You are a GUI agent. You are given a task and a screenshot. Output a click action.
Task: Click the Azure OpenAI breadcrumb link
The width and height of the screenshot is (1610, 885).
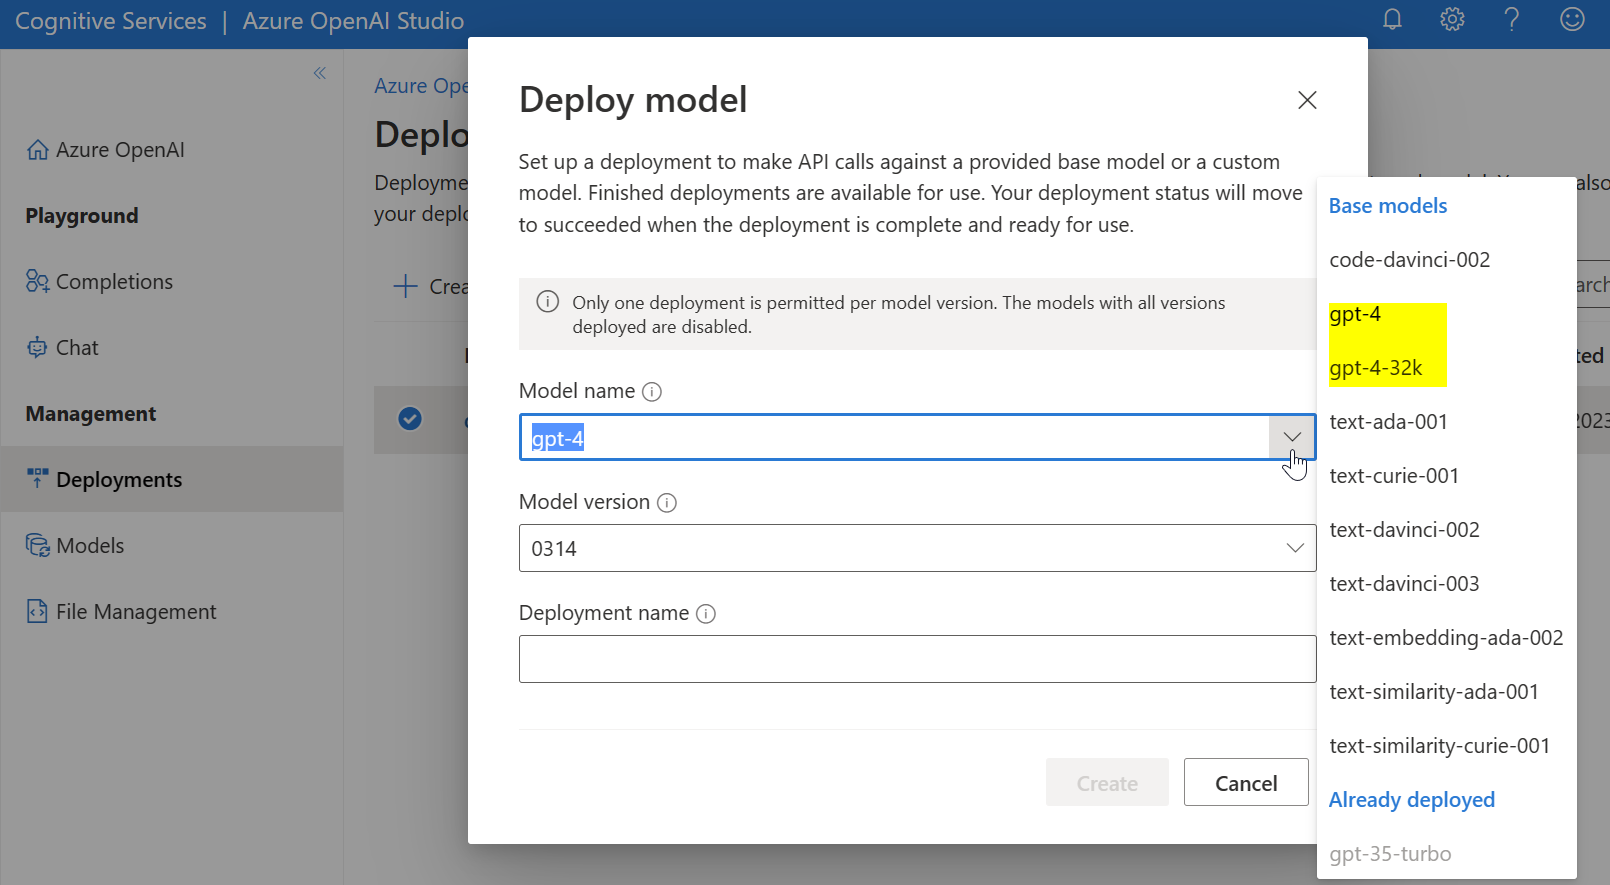421,86
